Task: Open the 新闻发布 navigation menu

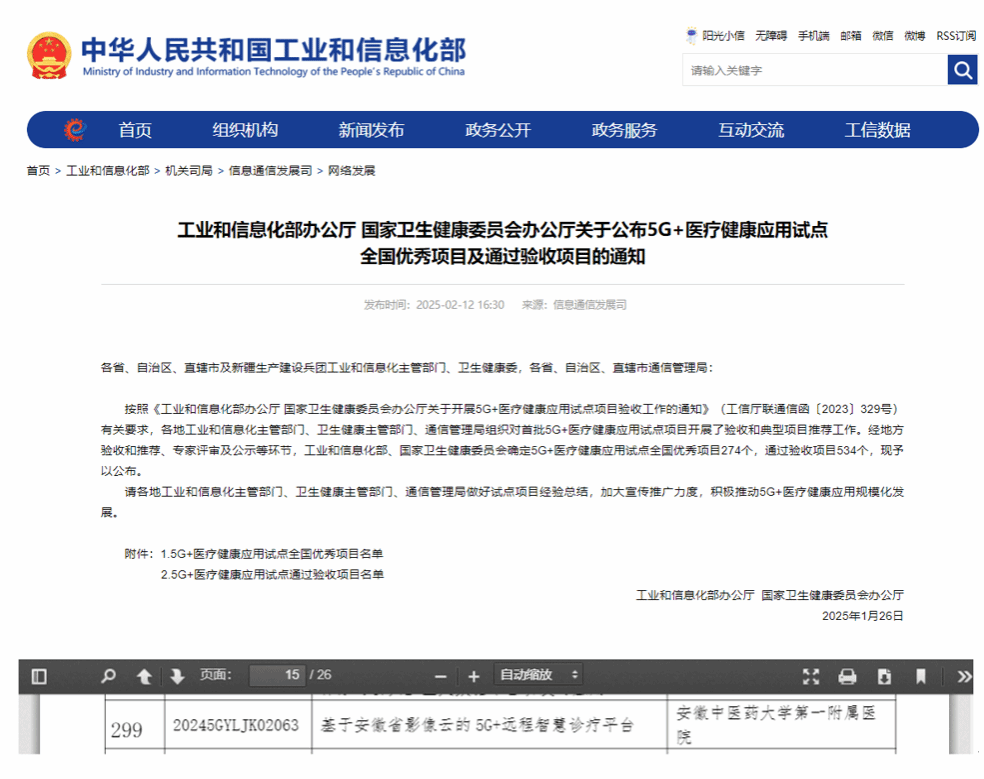Action: click(371, 130)
